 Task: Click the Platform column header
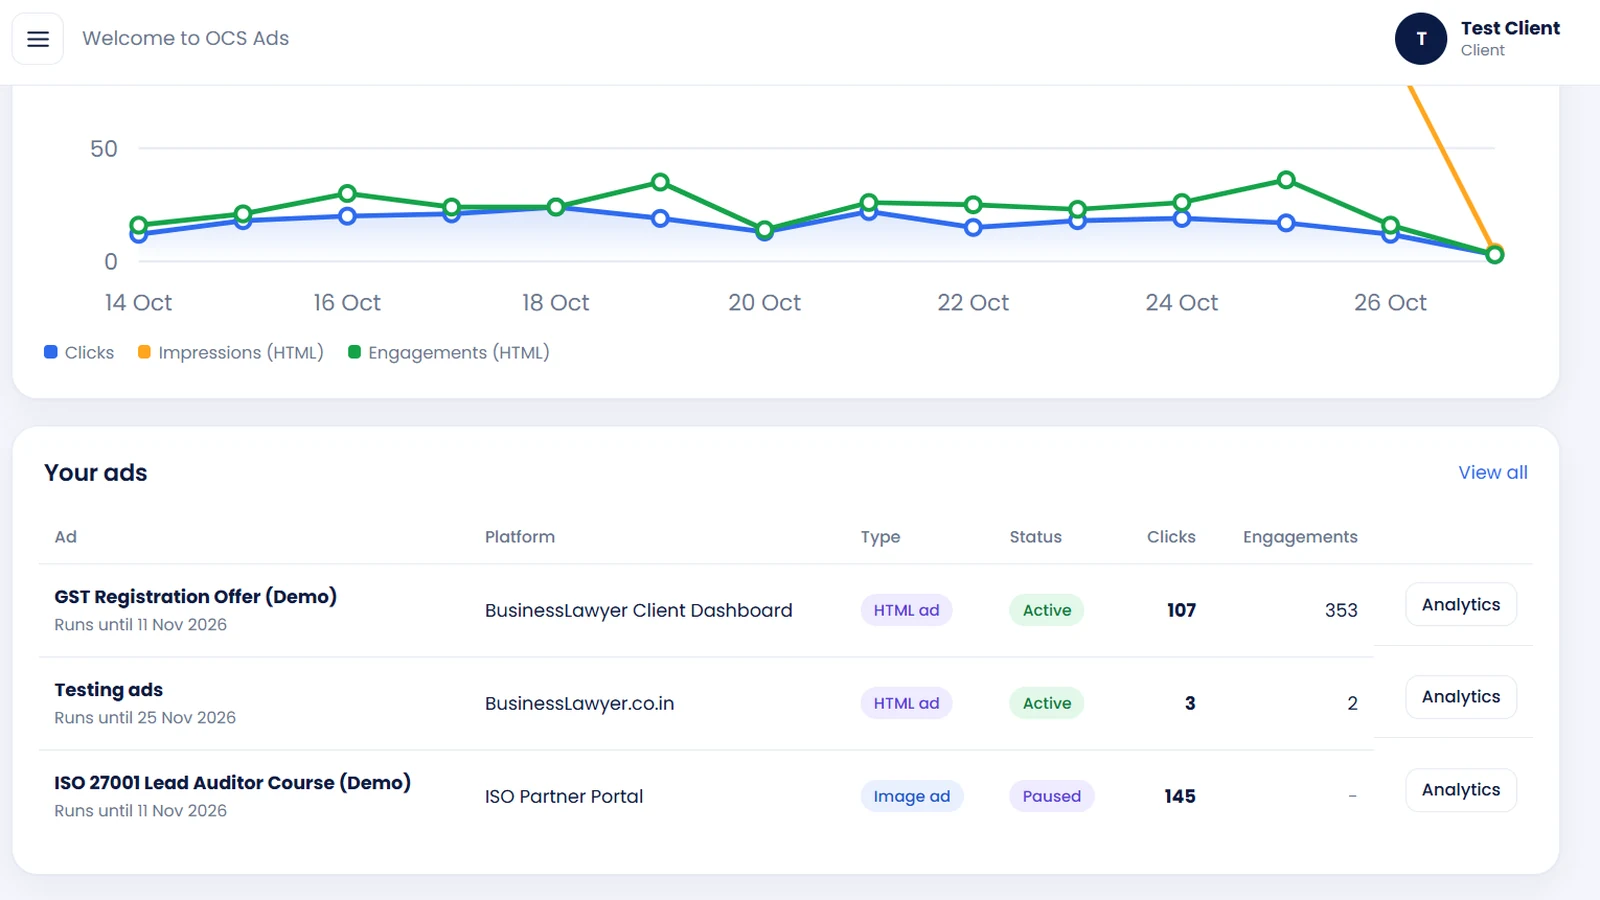(x=520, y=536)
